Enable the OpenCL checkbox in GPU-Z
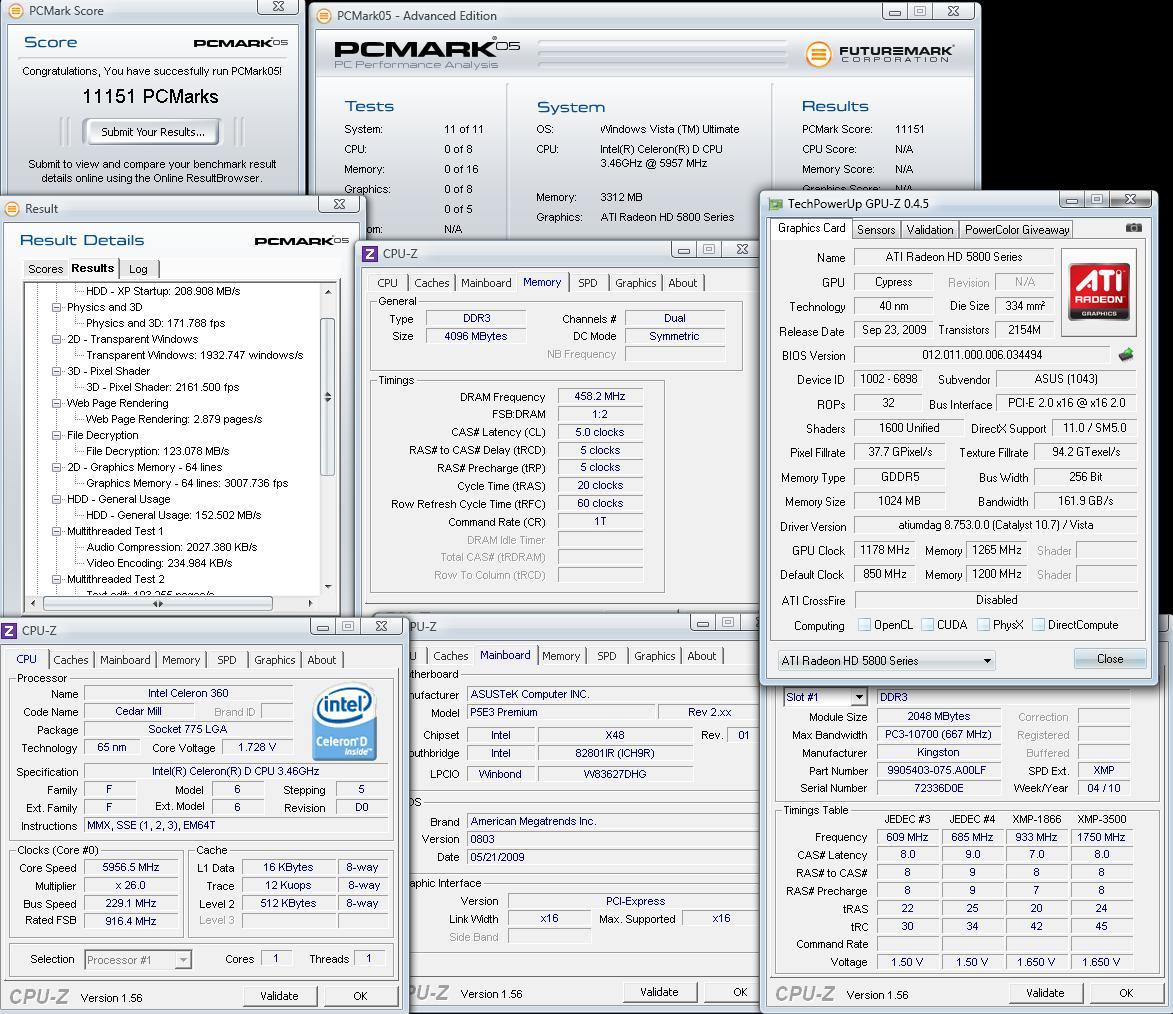 865,625
